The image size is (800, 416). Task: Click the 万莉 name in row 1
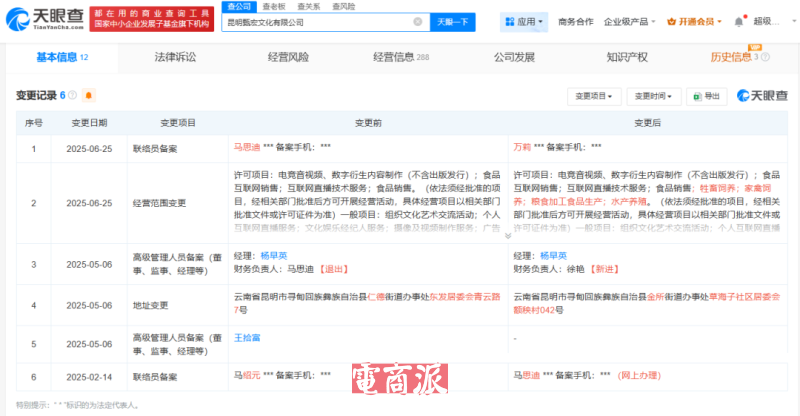pos(522,148)
